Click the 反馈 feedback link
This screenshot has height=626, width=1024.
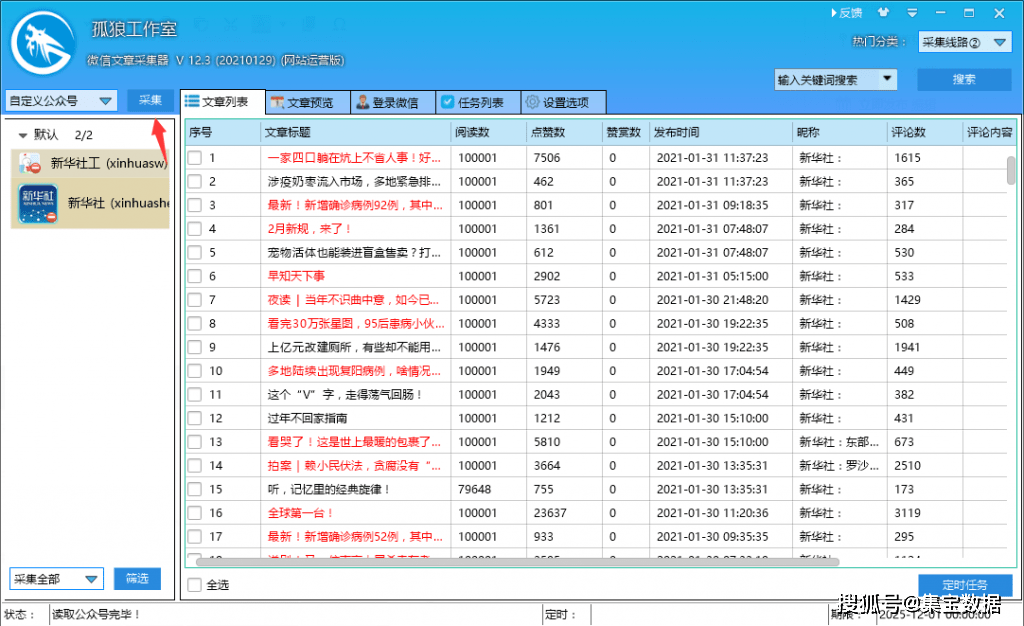[846, 12]
